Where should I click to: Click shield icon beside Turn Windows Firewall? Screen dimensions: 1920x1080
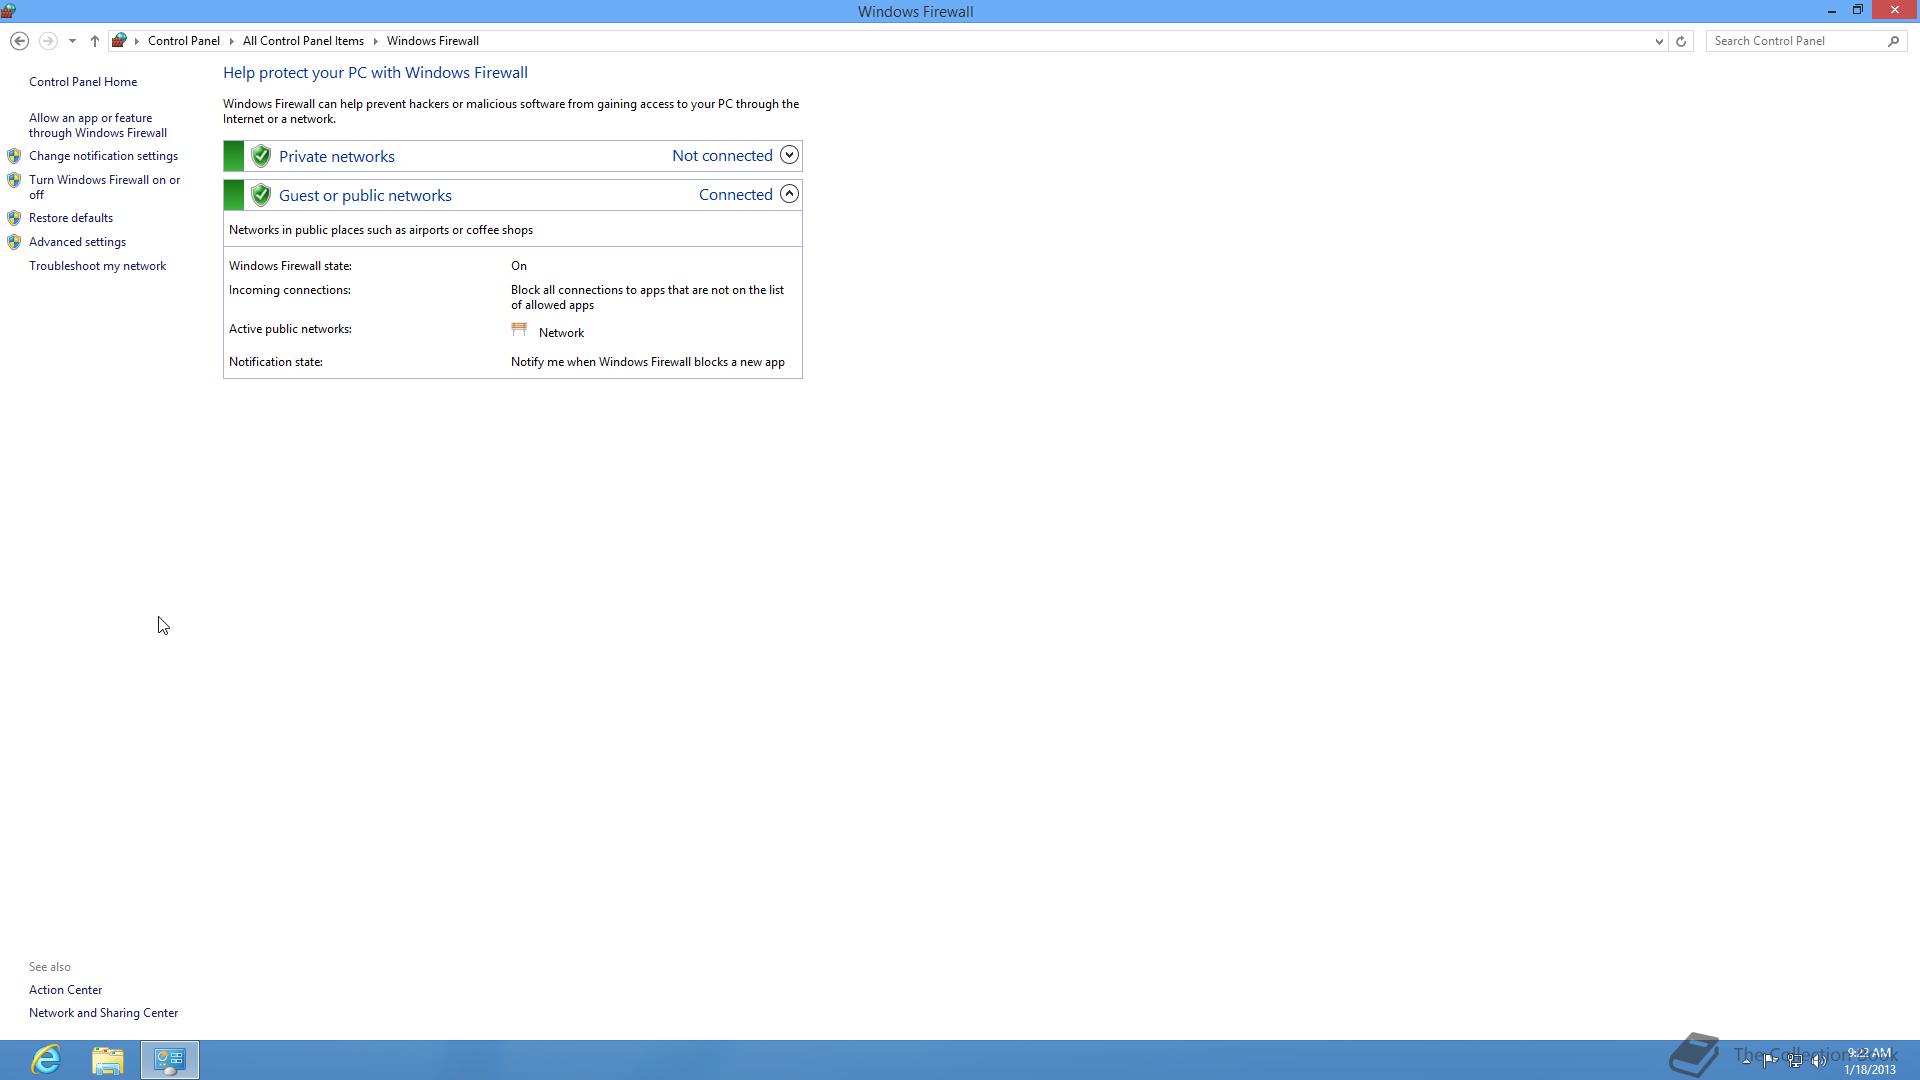[14, 180]
